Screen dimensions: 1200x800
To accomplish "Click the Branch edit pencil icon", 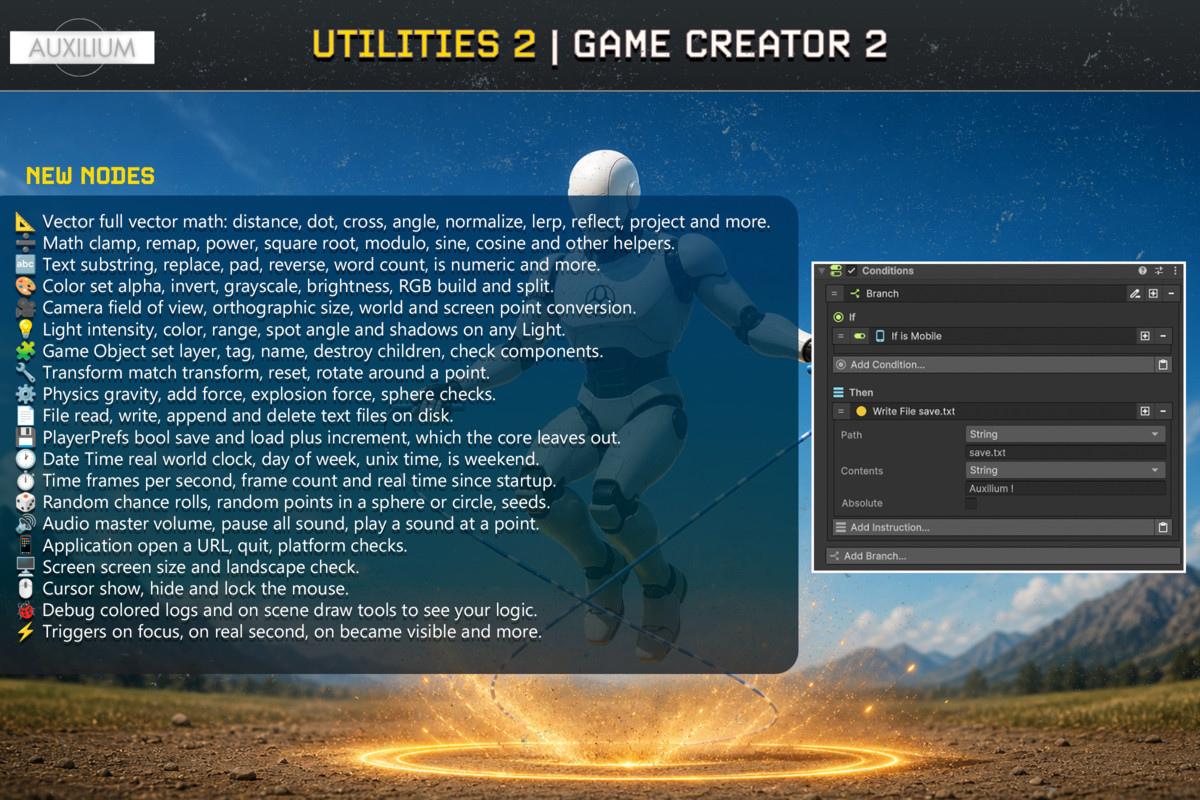I will (1135, 294).
